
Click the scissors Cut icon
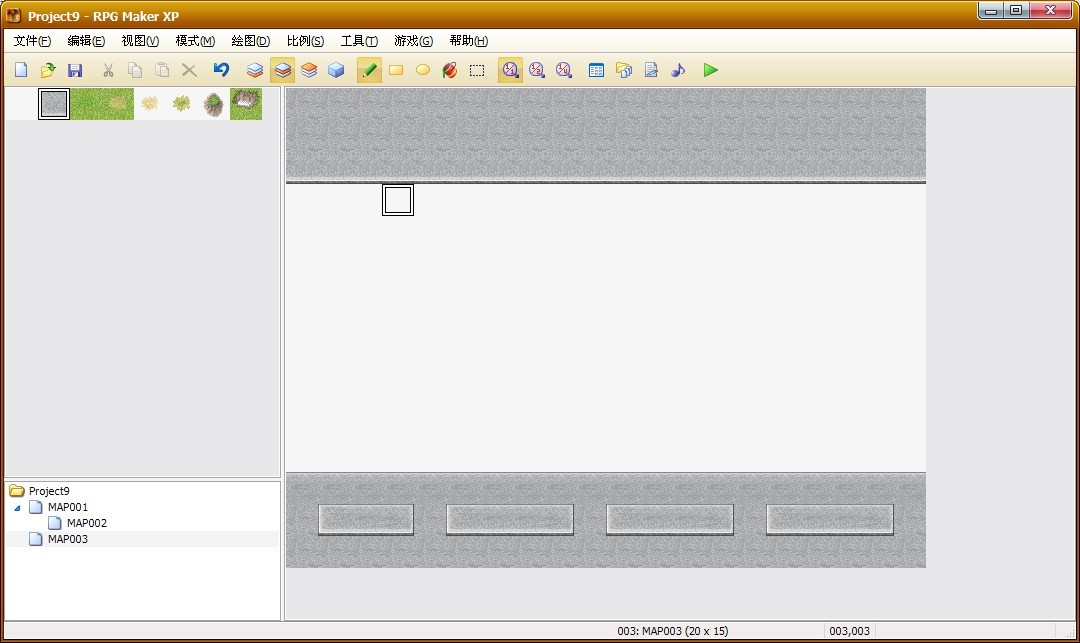pyautogui.click(x=108, y=70)
